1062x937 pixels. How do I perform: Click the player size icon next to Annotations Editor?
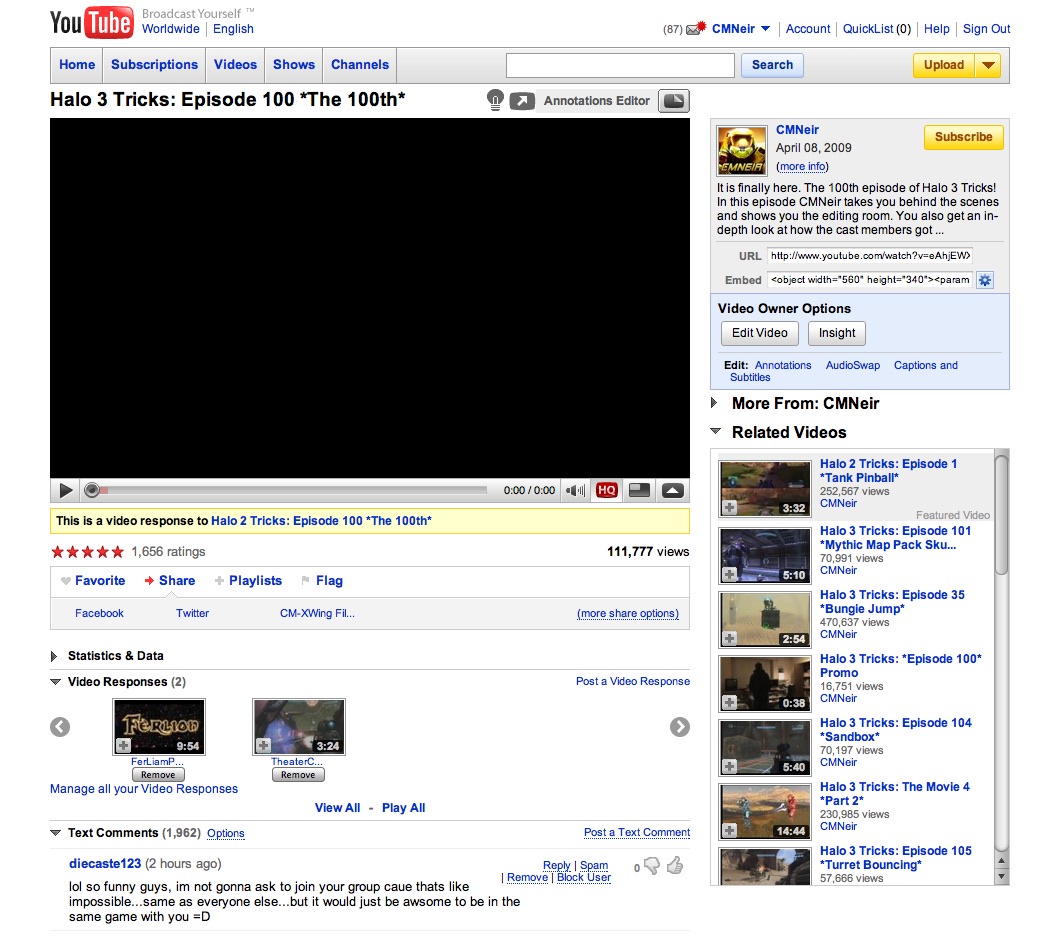pos(674,101)
